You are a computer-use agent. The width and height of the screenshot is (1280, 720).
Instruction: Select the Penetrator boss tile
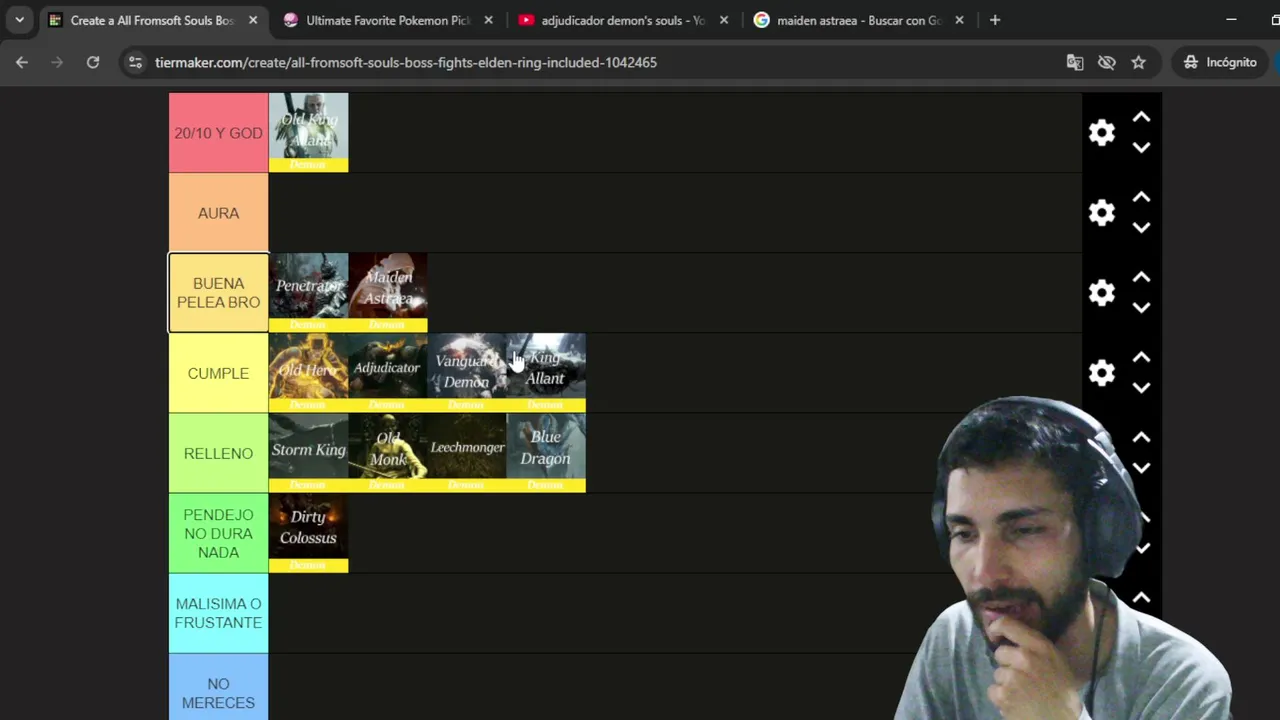tap(308, 292)
